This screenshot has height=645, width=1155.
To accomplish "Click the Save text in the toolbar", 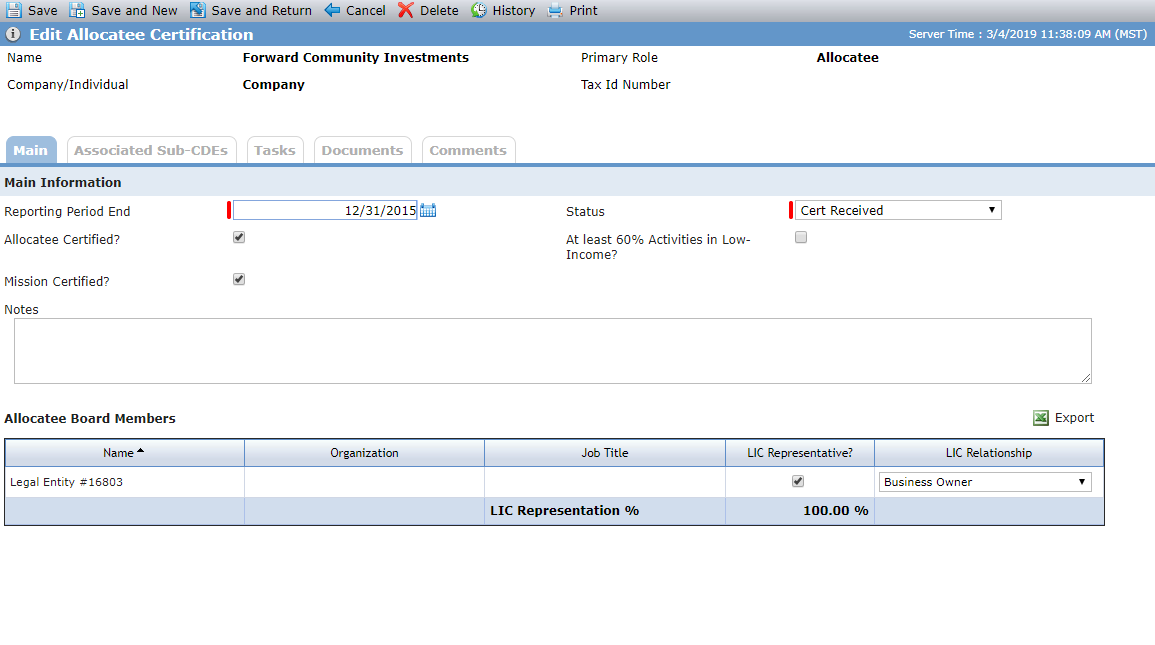I will click(43, 10).
